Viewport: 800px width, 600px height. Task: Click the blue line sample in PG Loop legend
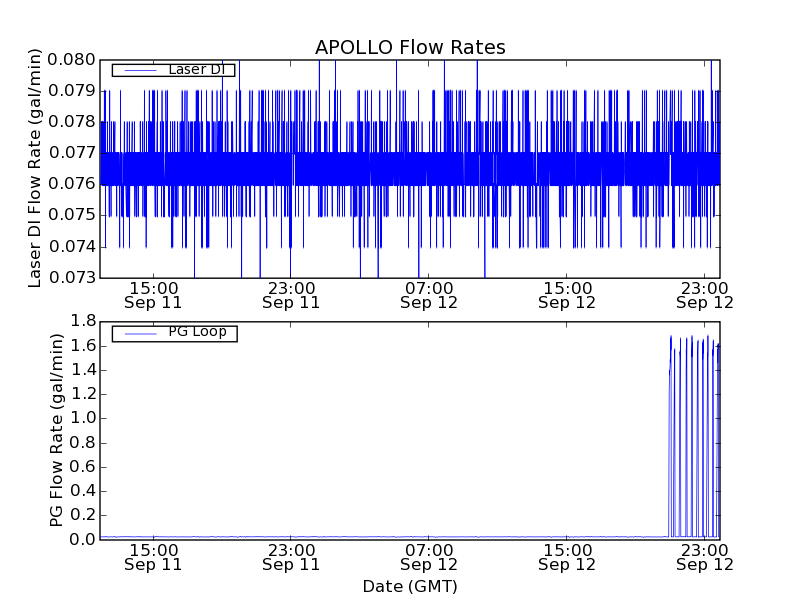click(x=138, y=332)
